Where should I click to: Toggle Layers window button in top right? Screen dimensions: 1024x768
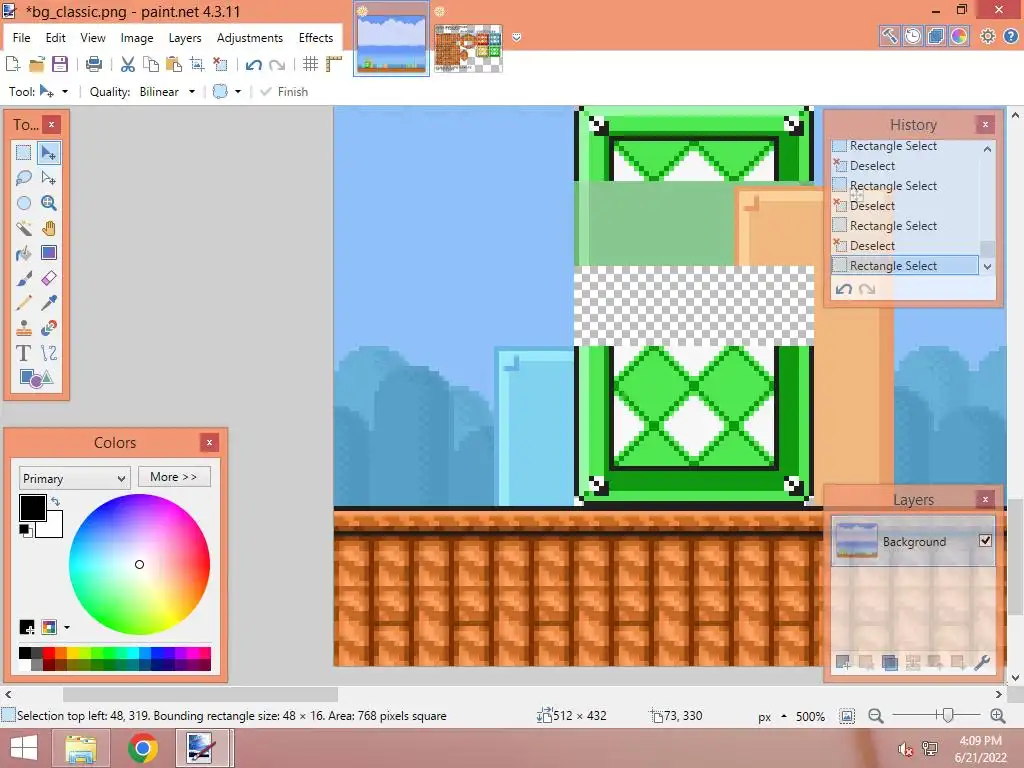(935, 36)
